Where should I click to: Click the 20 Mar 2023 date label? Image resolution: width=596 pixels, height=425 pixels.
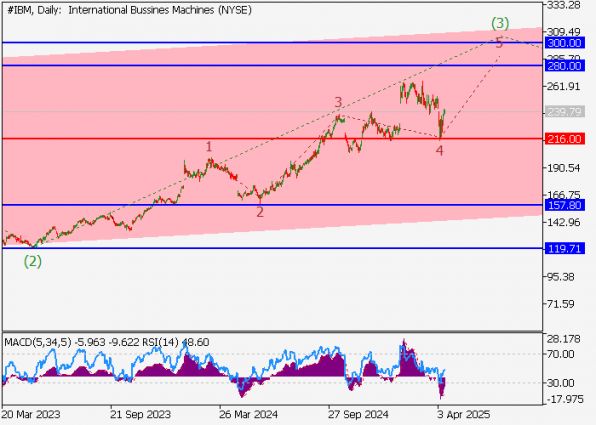point(31,414)
